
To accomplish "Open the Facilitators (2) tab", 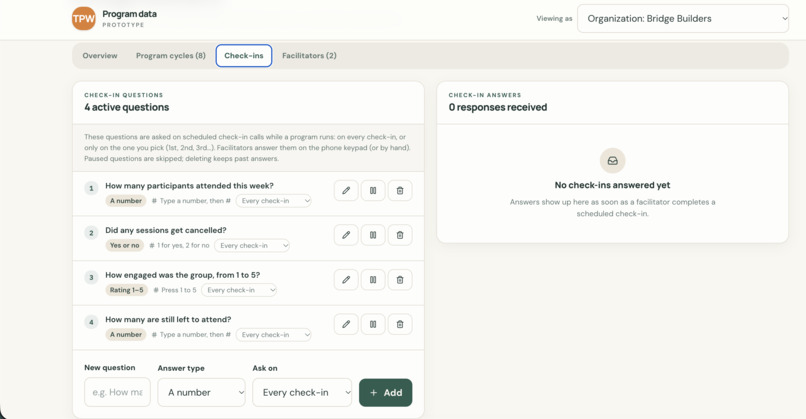I will (309, 56).
